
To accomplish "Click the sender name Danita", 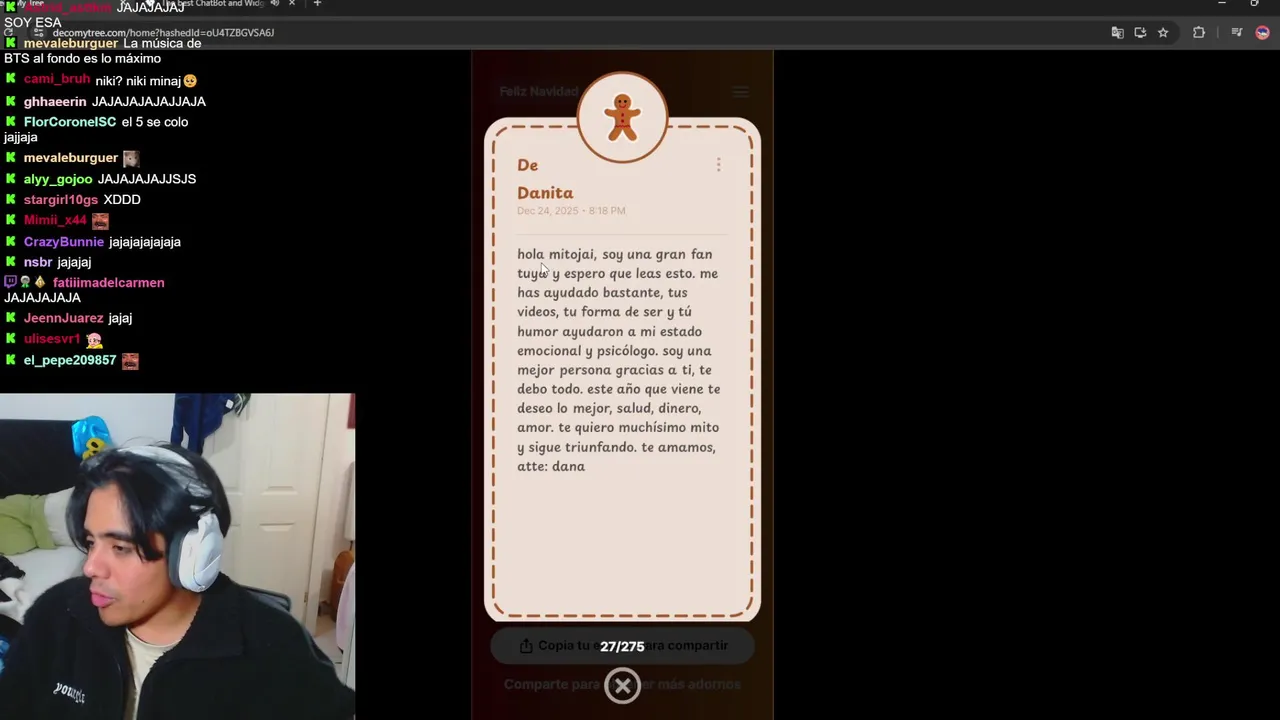I will pos(545,193).
